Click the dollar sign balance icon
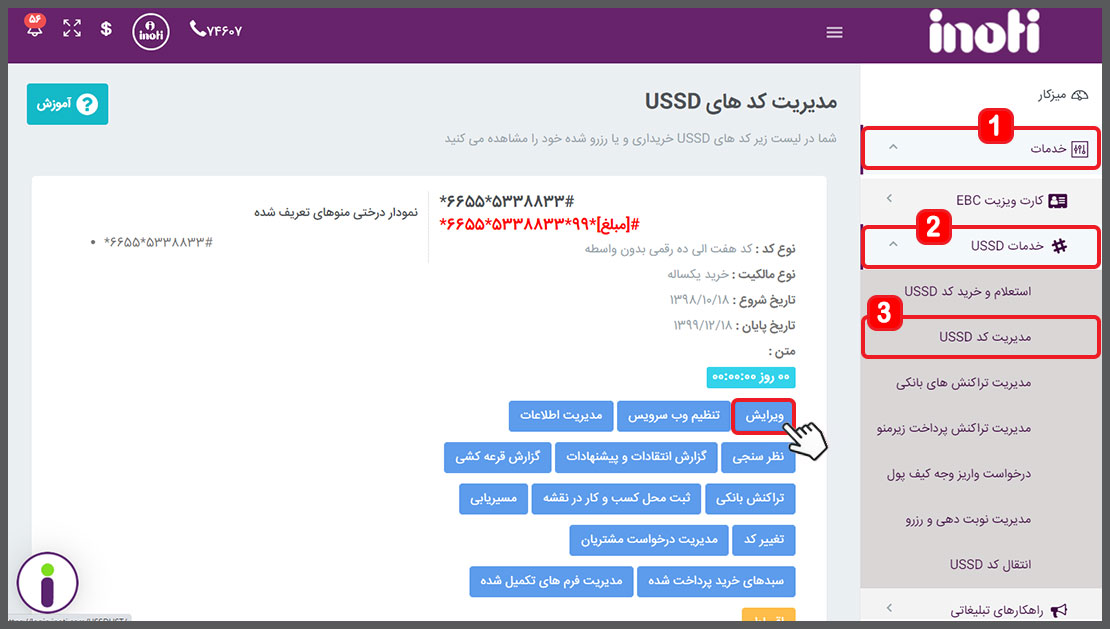 tap(106, 29)
